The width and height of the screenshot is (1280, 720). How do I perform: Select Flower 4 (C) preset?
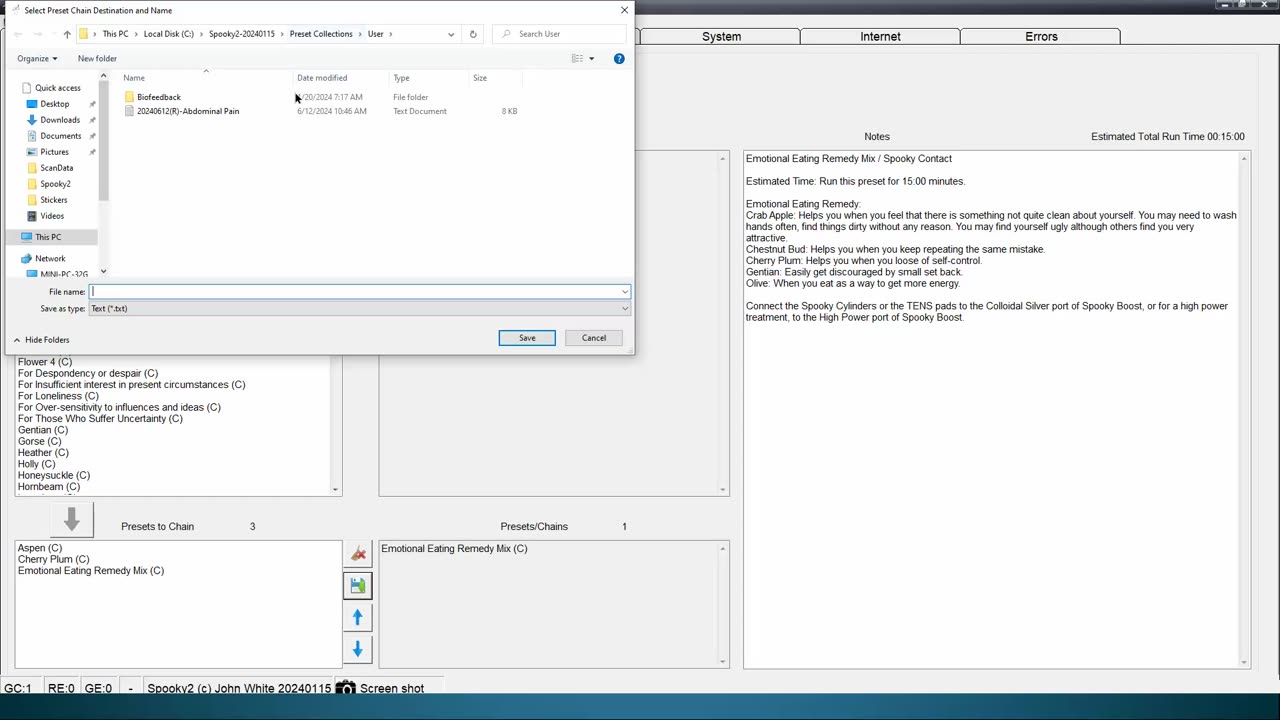45,362
